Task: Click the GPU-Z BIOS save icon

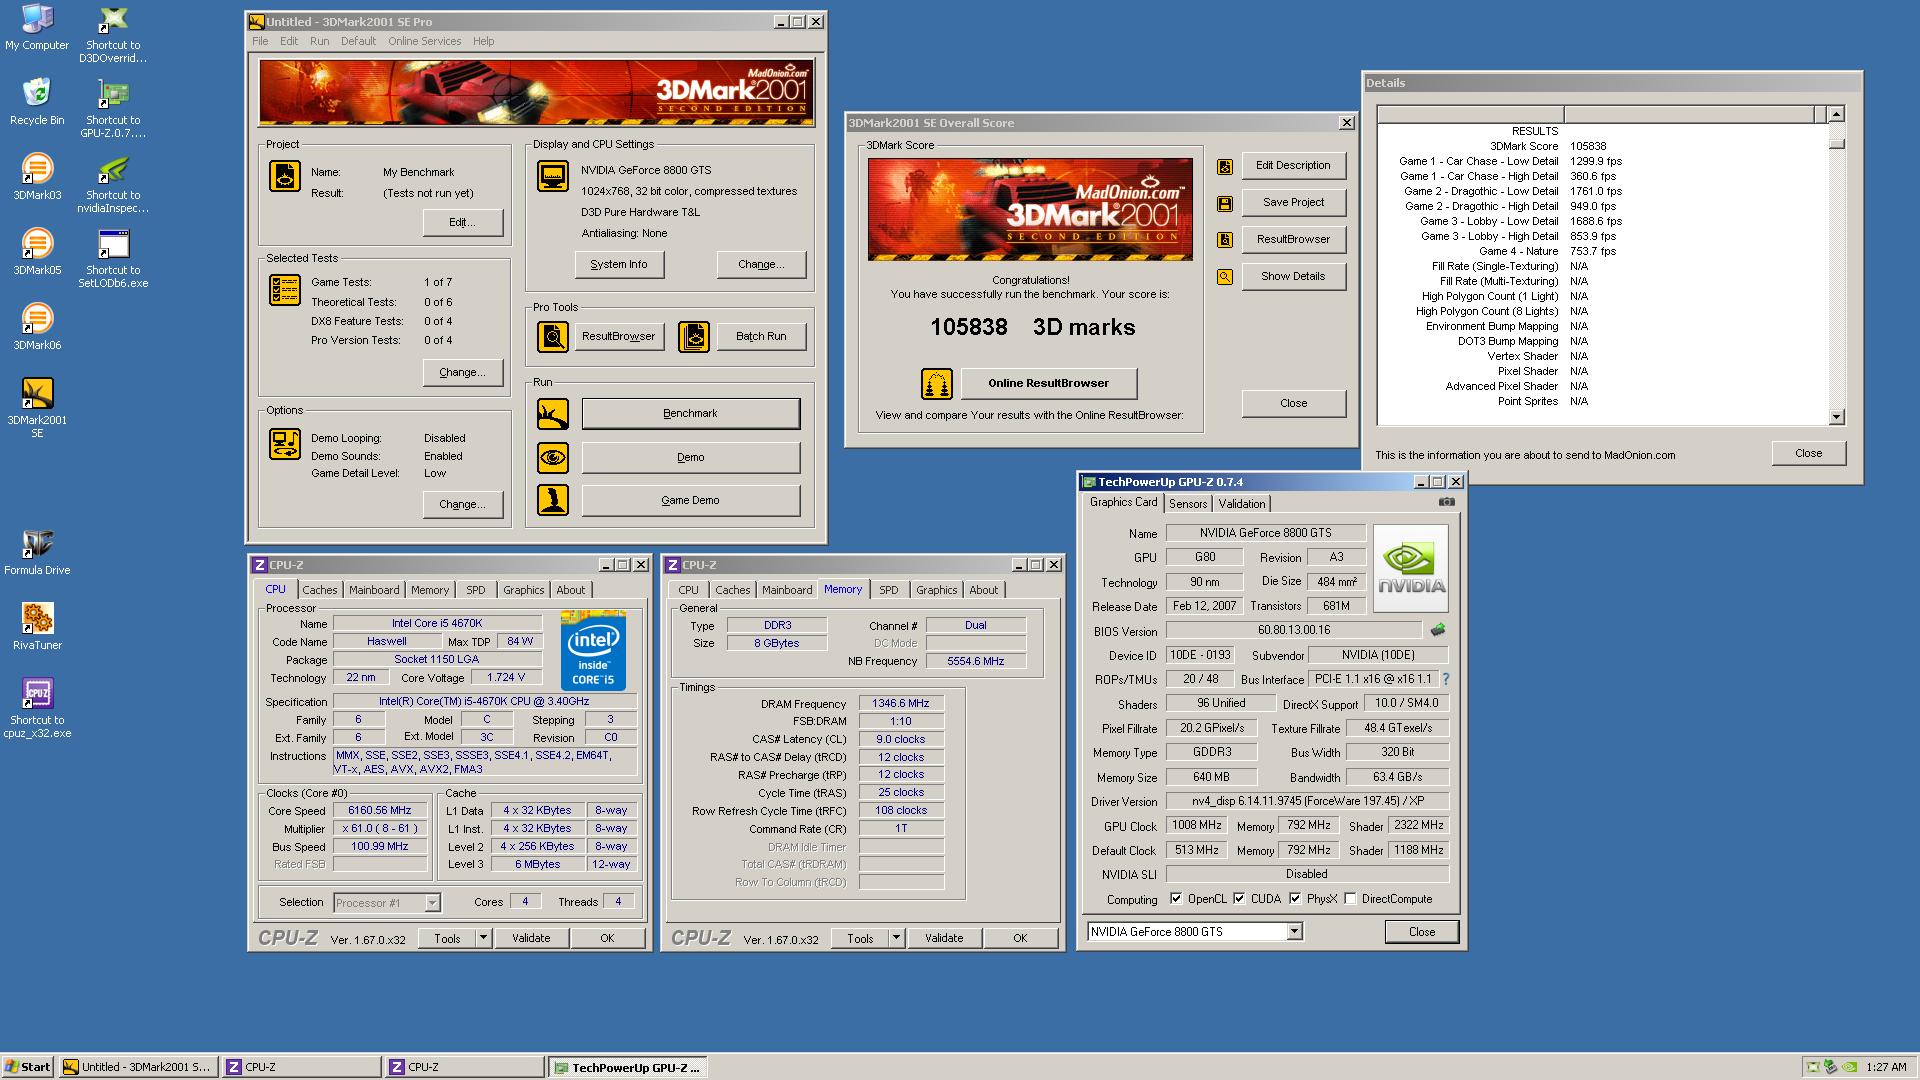Action: click(1438, 630)
